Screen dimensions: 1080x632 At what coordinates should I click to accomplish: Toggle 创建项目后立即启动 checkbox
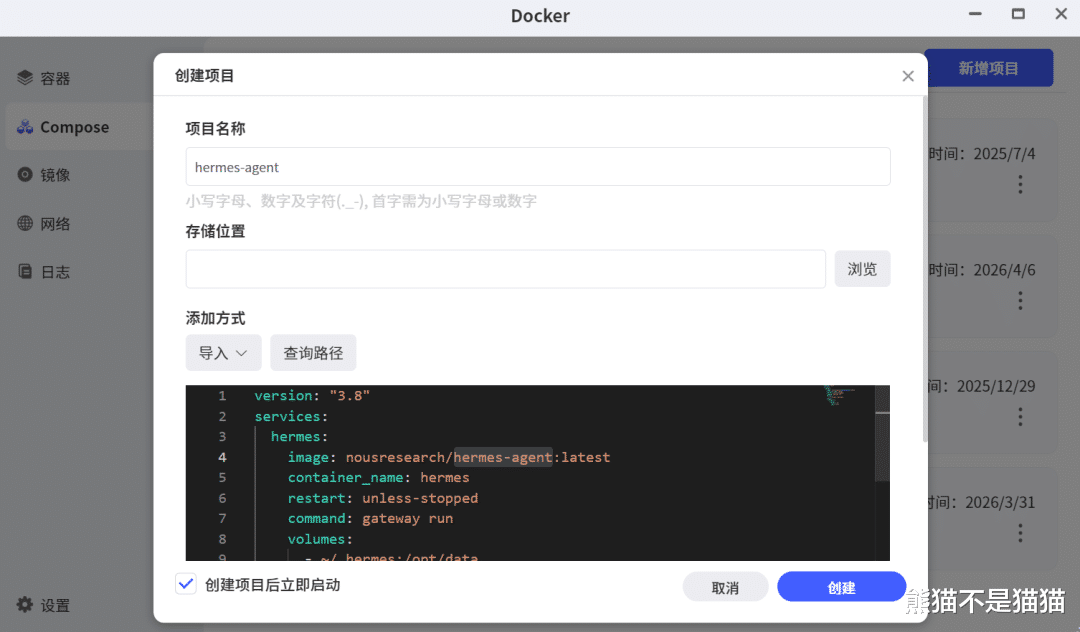pos(185,584)
